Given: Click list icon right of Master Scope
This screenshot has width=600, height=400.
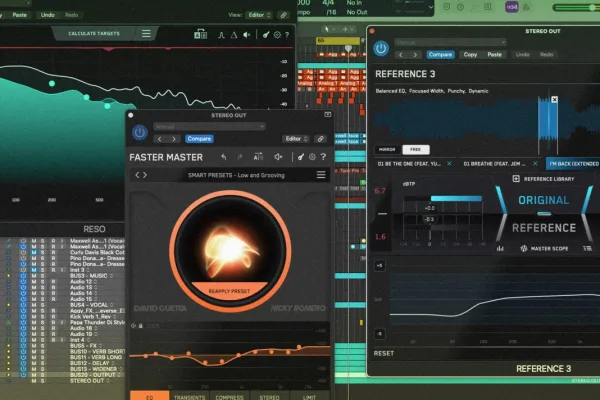Looking at the screenshot, I should coord(587,248).
